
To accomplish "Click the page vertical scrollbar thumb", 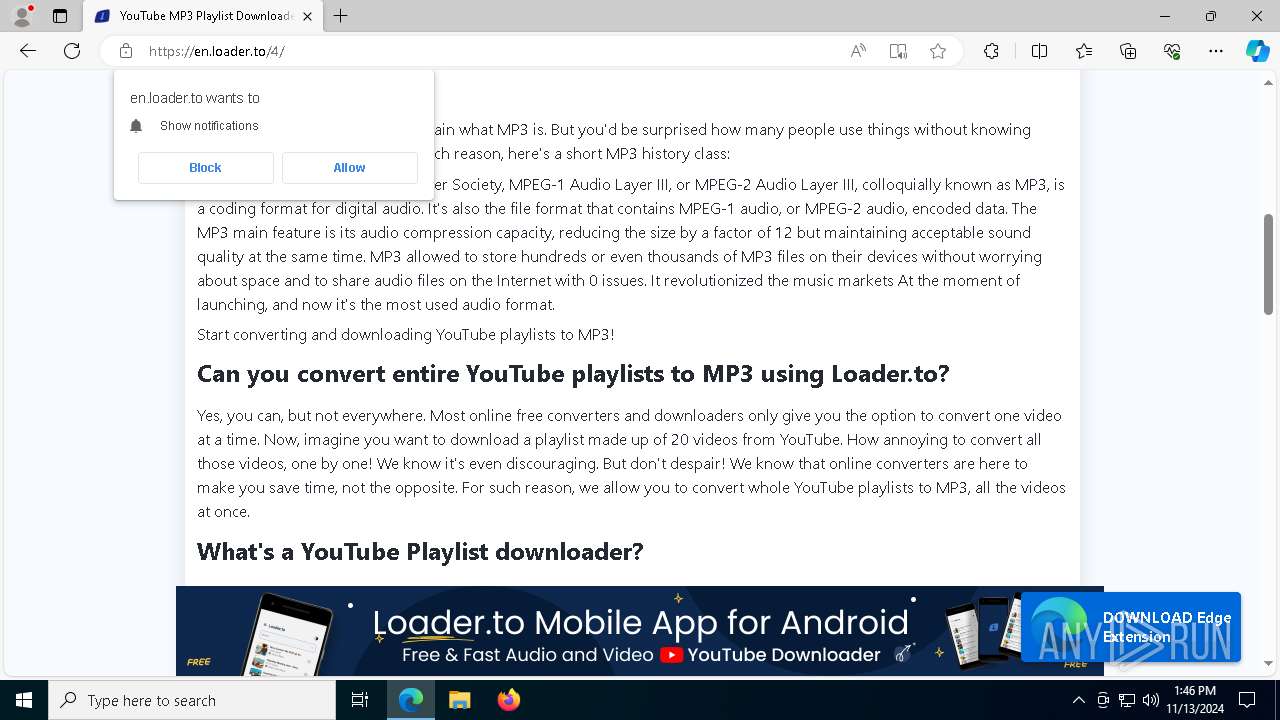I will [x=1268, y=264].
